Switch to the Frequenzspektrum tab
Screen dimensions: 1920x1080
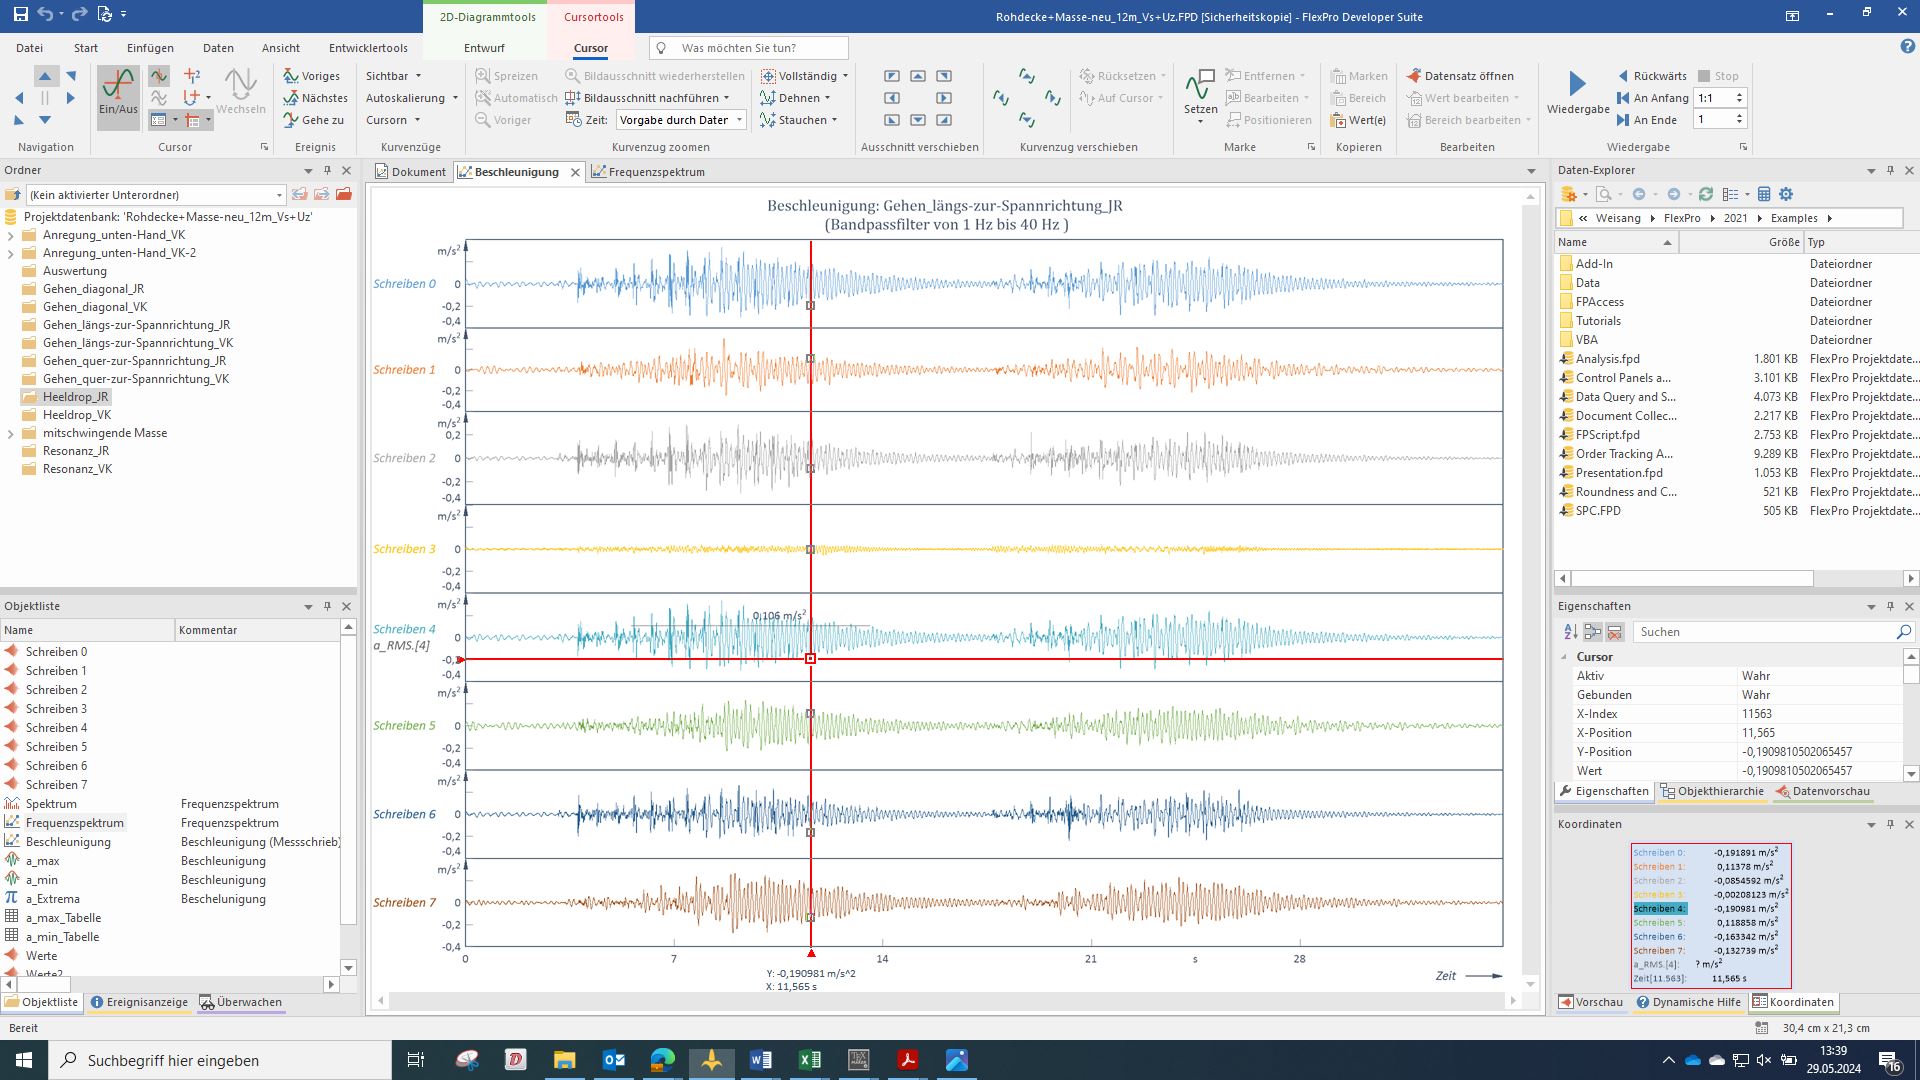tap(648, 172)
